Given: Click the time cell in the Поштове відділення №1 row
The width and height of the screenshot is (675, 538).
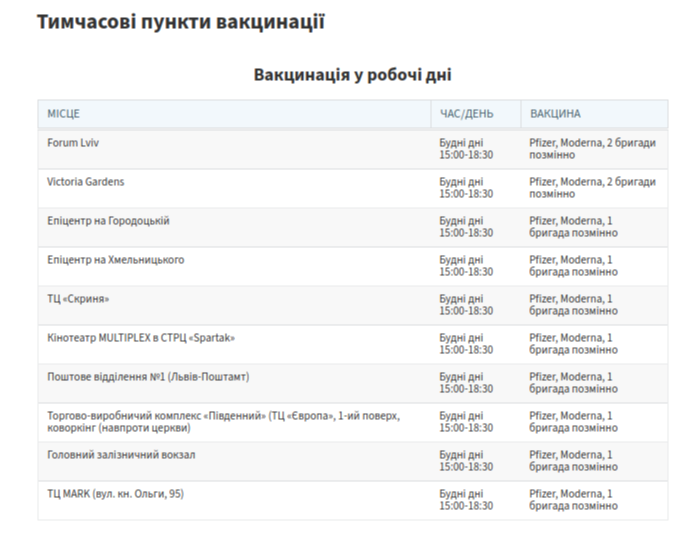Looking at the screenshot, I should 476,383.
